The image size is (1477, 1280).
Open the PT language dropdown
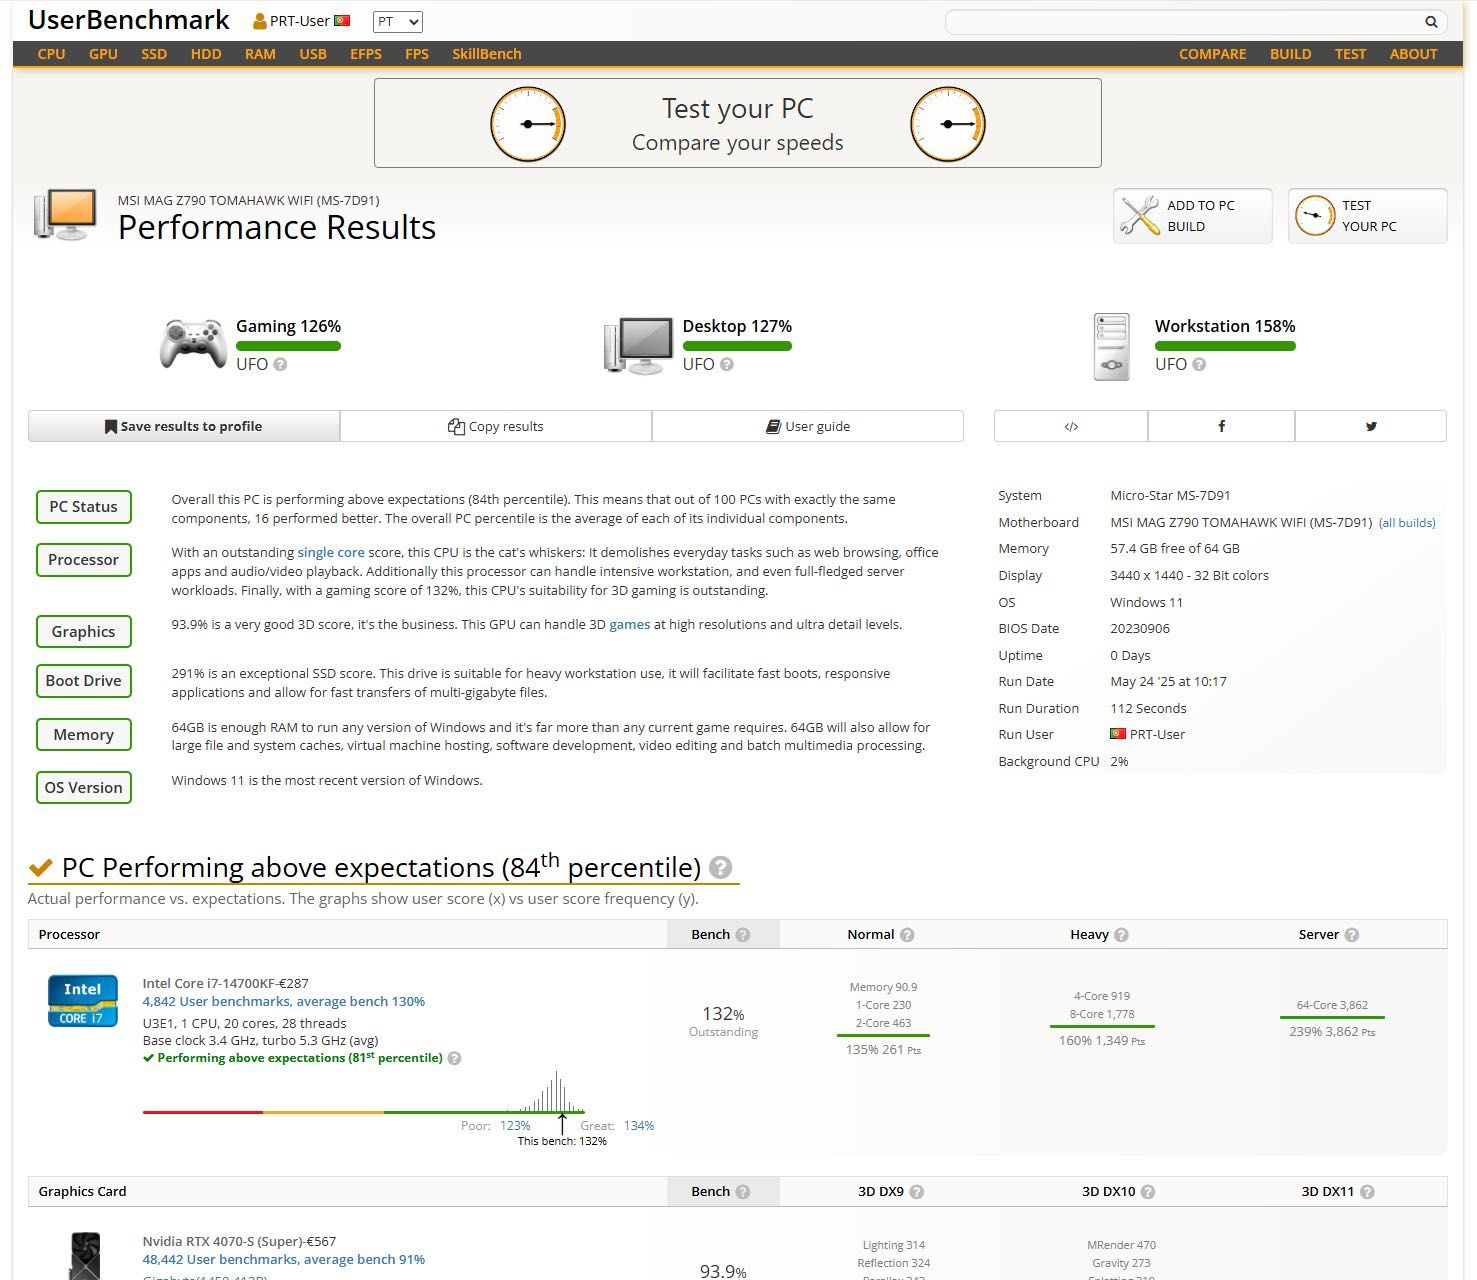point(398,21)
